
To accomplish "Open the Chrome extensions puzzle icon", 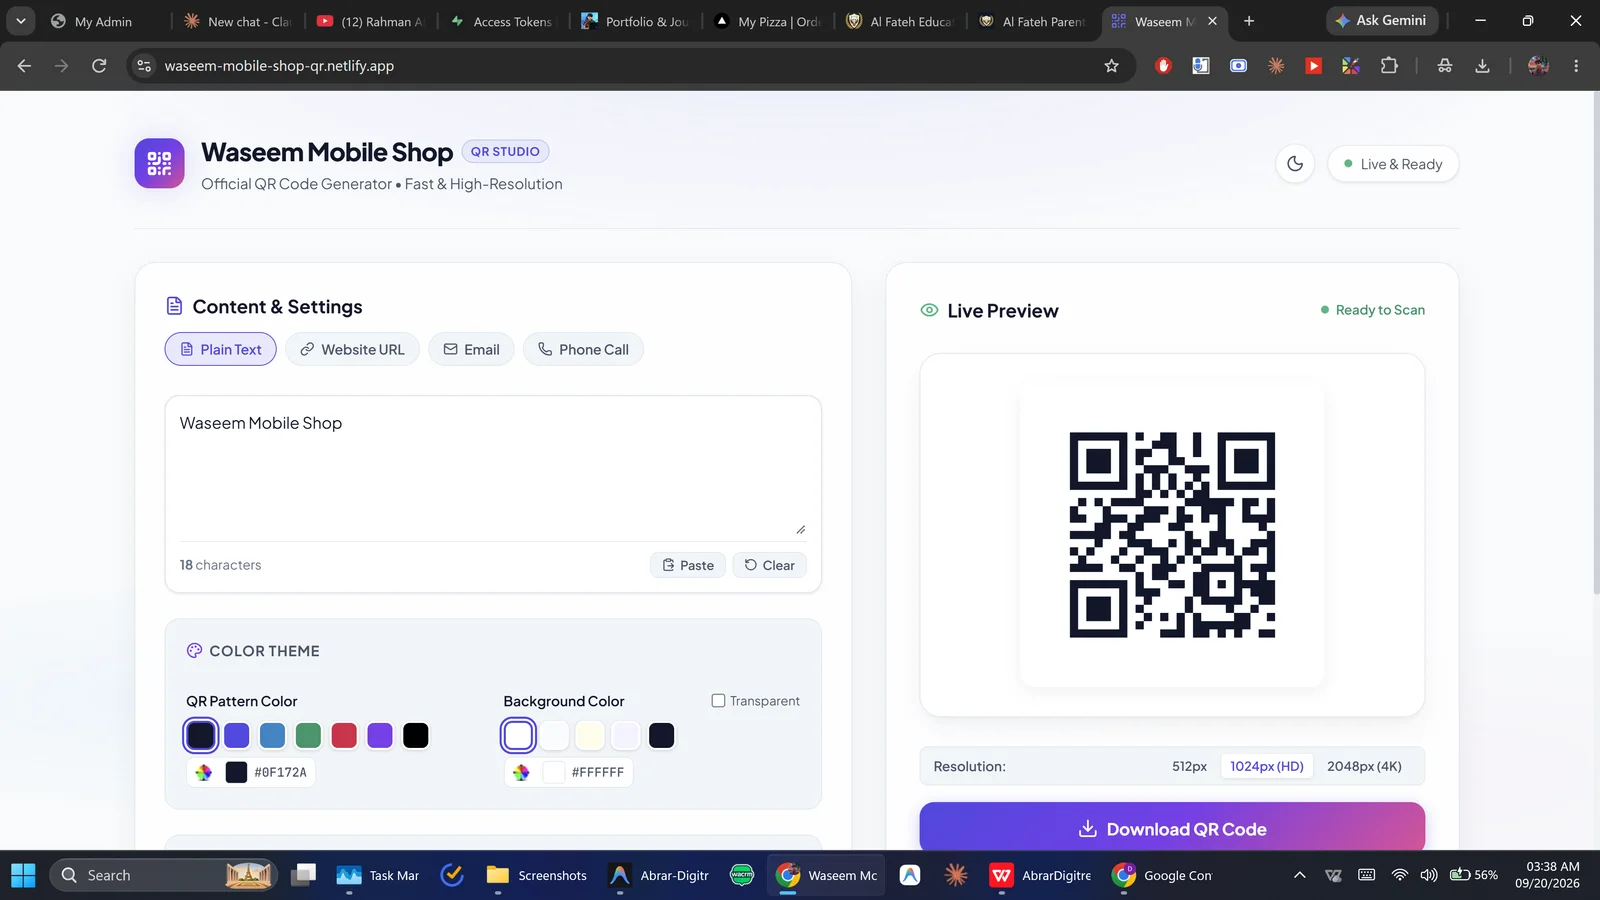I will pos(1389,66).
